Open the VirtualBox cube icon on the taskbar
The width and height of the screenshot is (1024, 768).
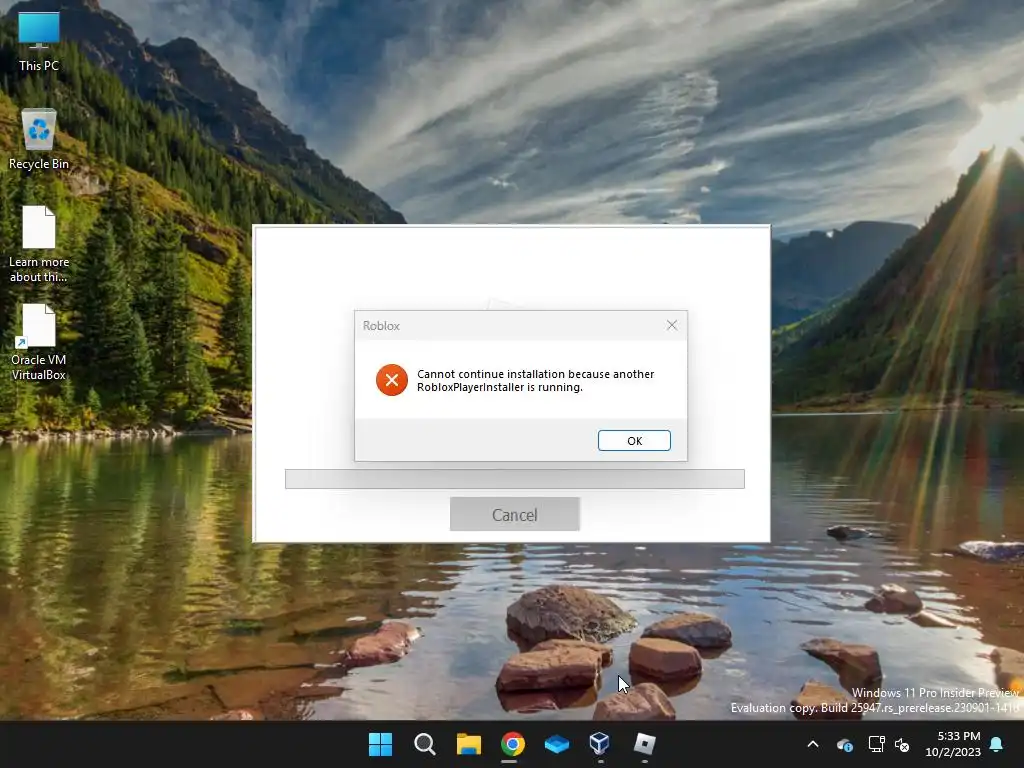(x=600, y=743)
